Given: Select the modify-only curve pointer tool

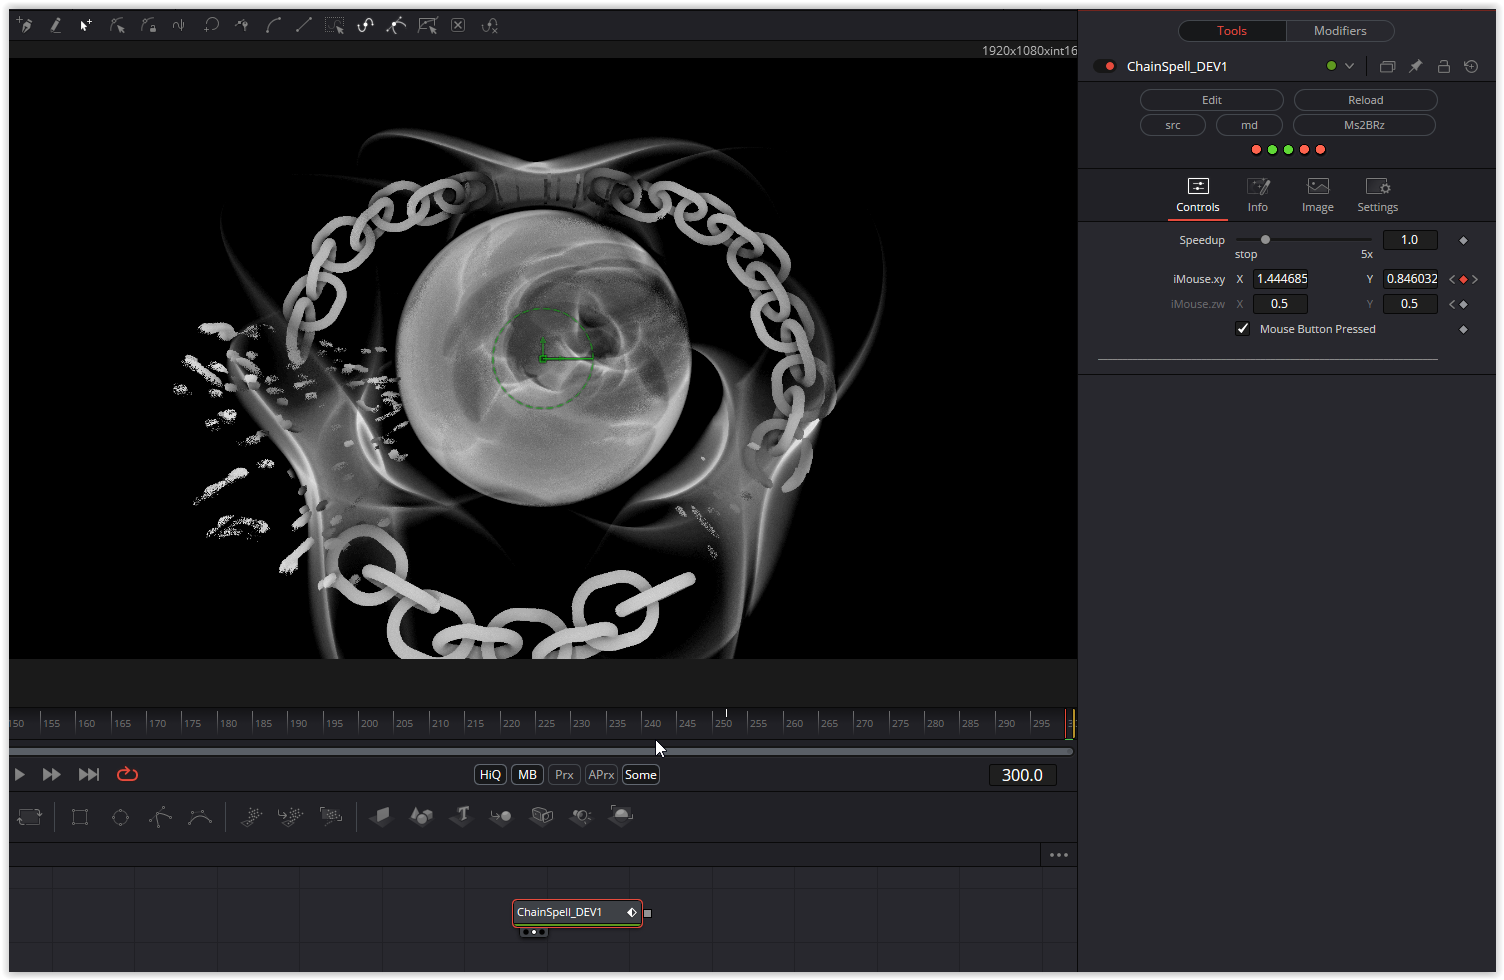Looking at the screenshot, I should (117, 25).
